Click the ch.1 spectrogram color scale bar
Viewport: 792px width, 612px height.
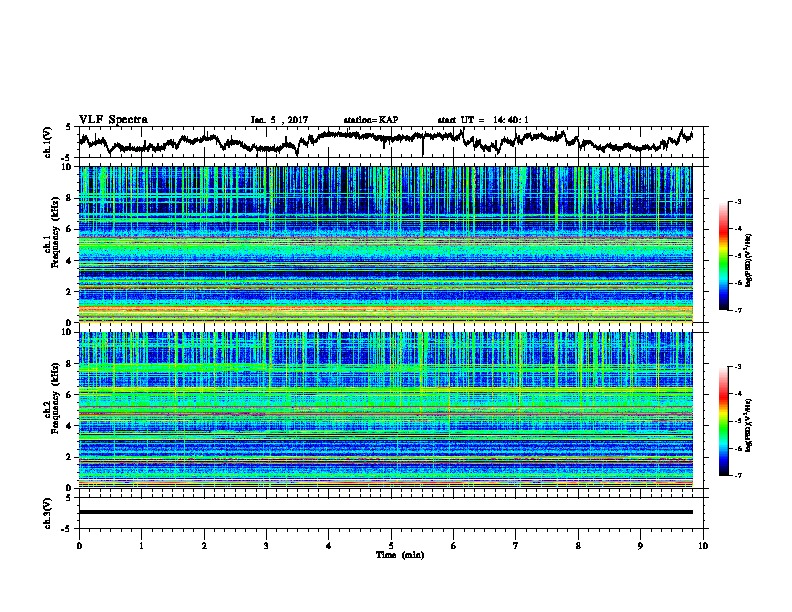tap(724, 256)
